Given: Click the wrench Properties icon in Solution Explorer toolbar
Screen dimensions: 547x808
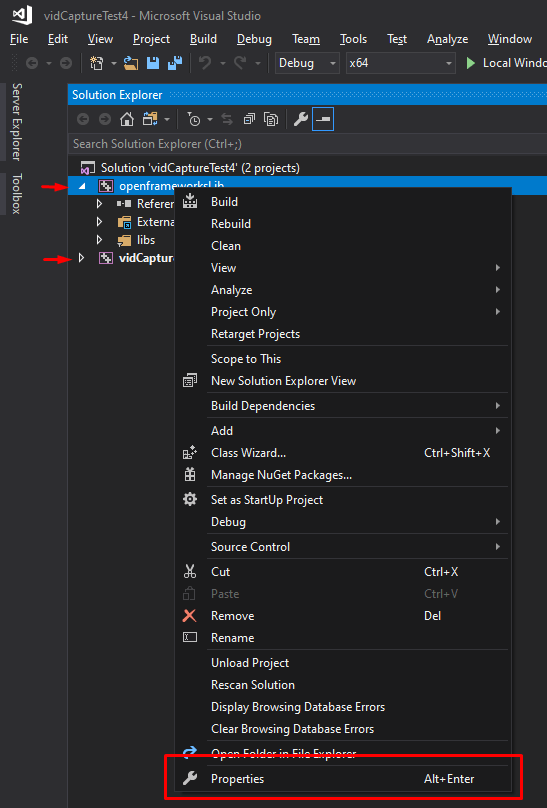Looking at the screenshot, I should (301, 120).
